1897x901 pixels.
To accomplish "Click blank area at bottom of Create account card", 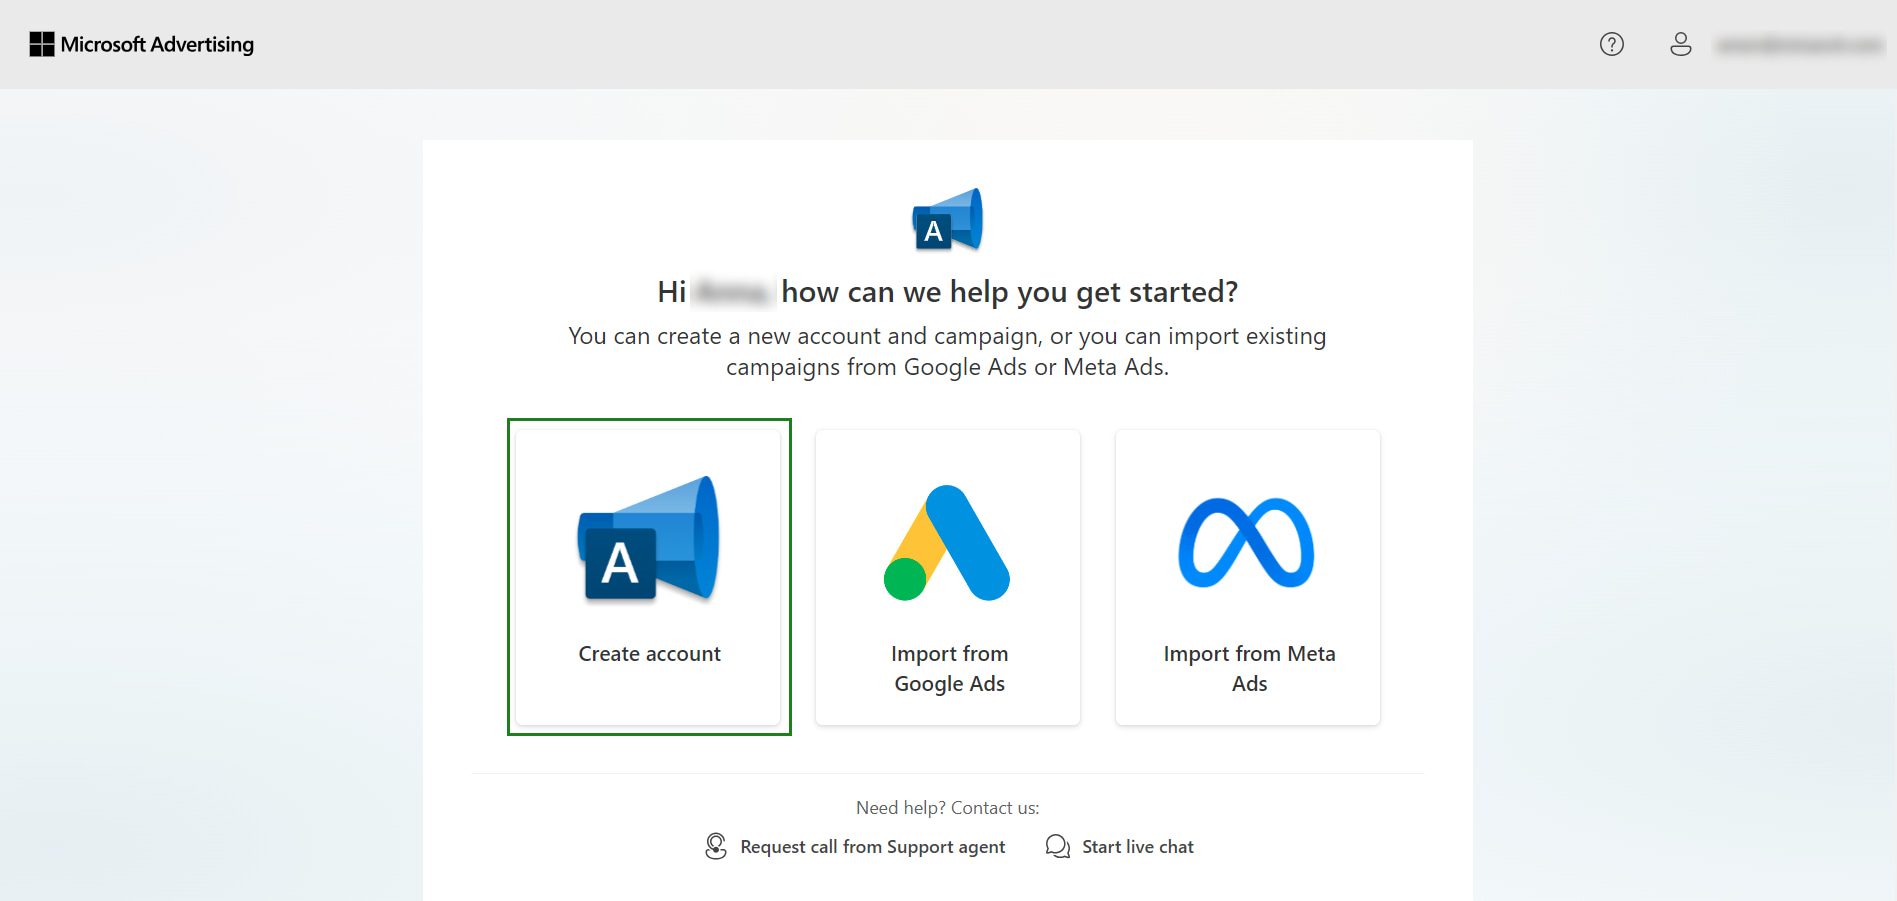I will pos(649,699).
